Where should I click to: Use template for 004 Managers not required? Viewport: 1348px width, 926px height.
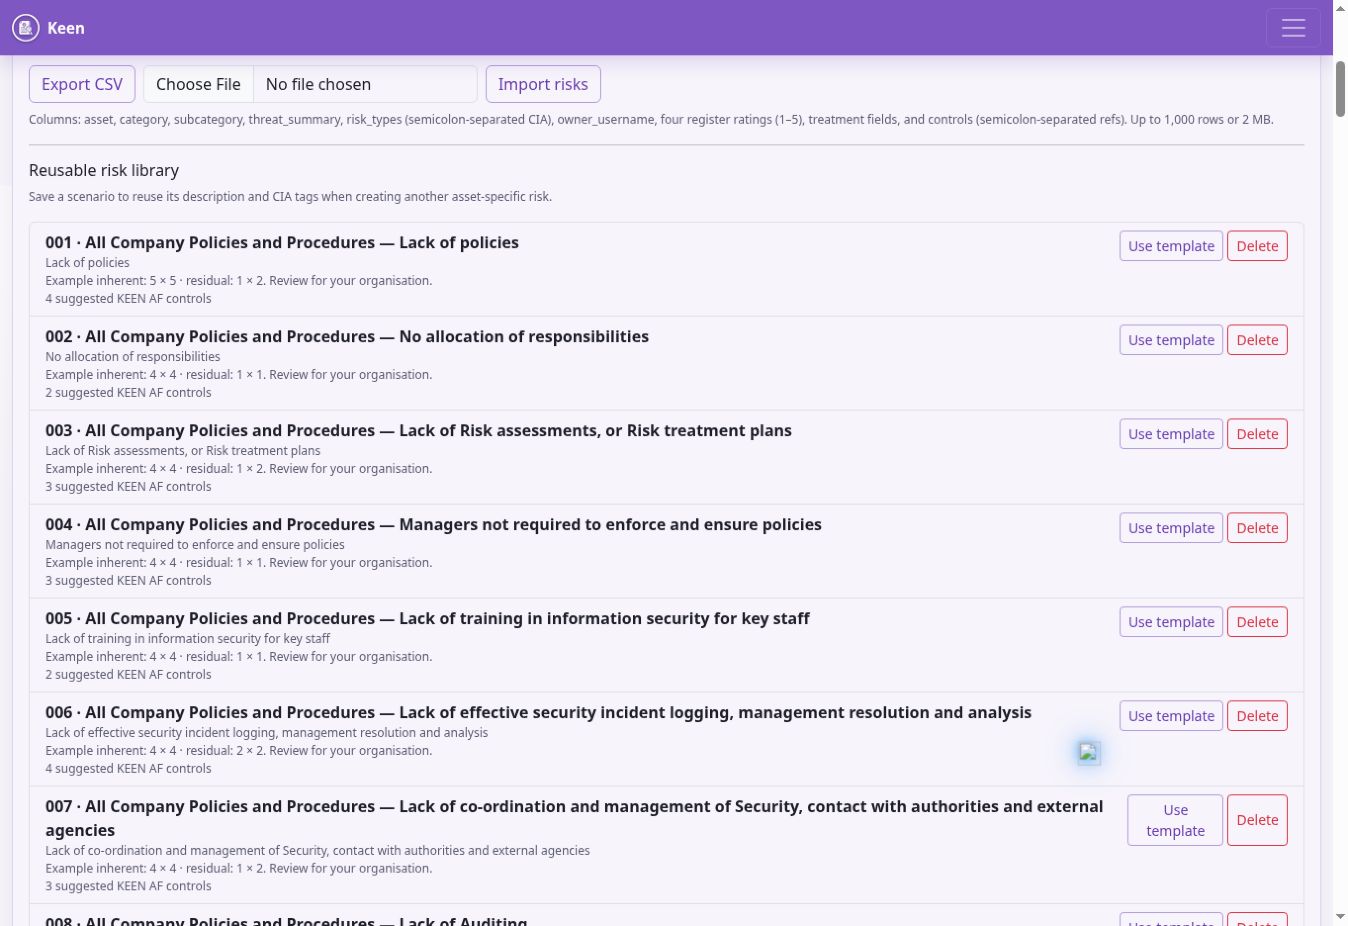click(1171, 528)
